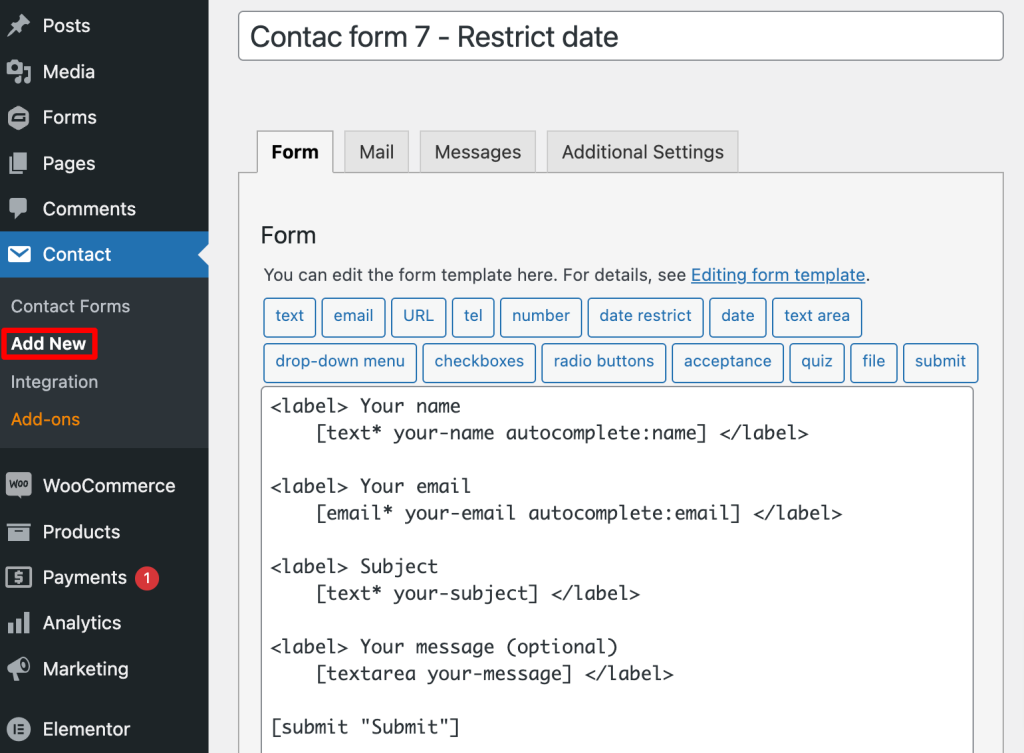The image size is (1024, 753).
Task: Insert a date restrict tag
Action: 645,317
